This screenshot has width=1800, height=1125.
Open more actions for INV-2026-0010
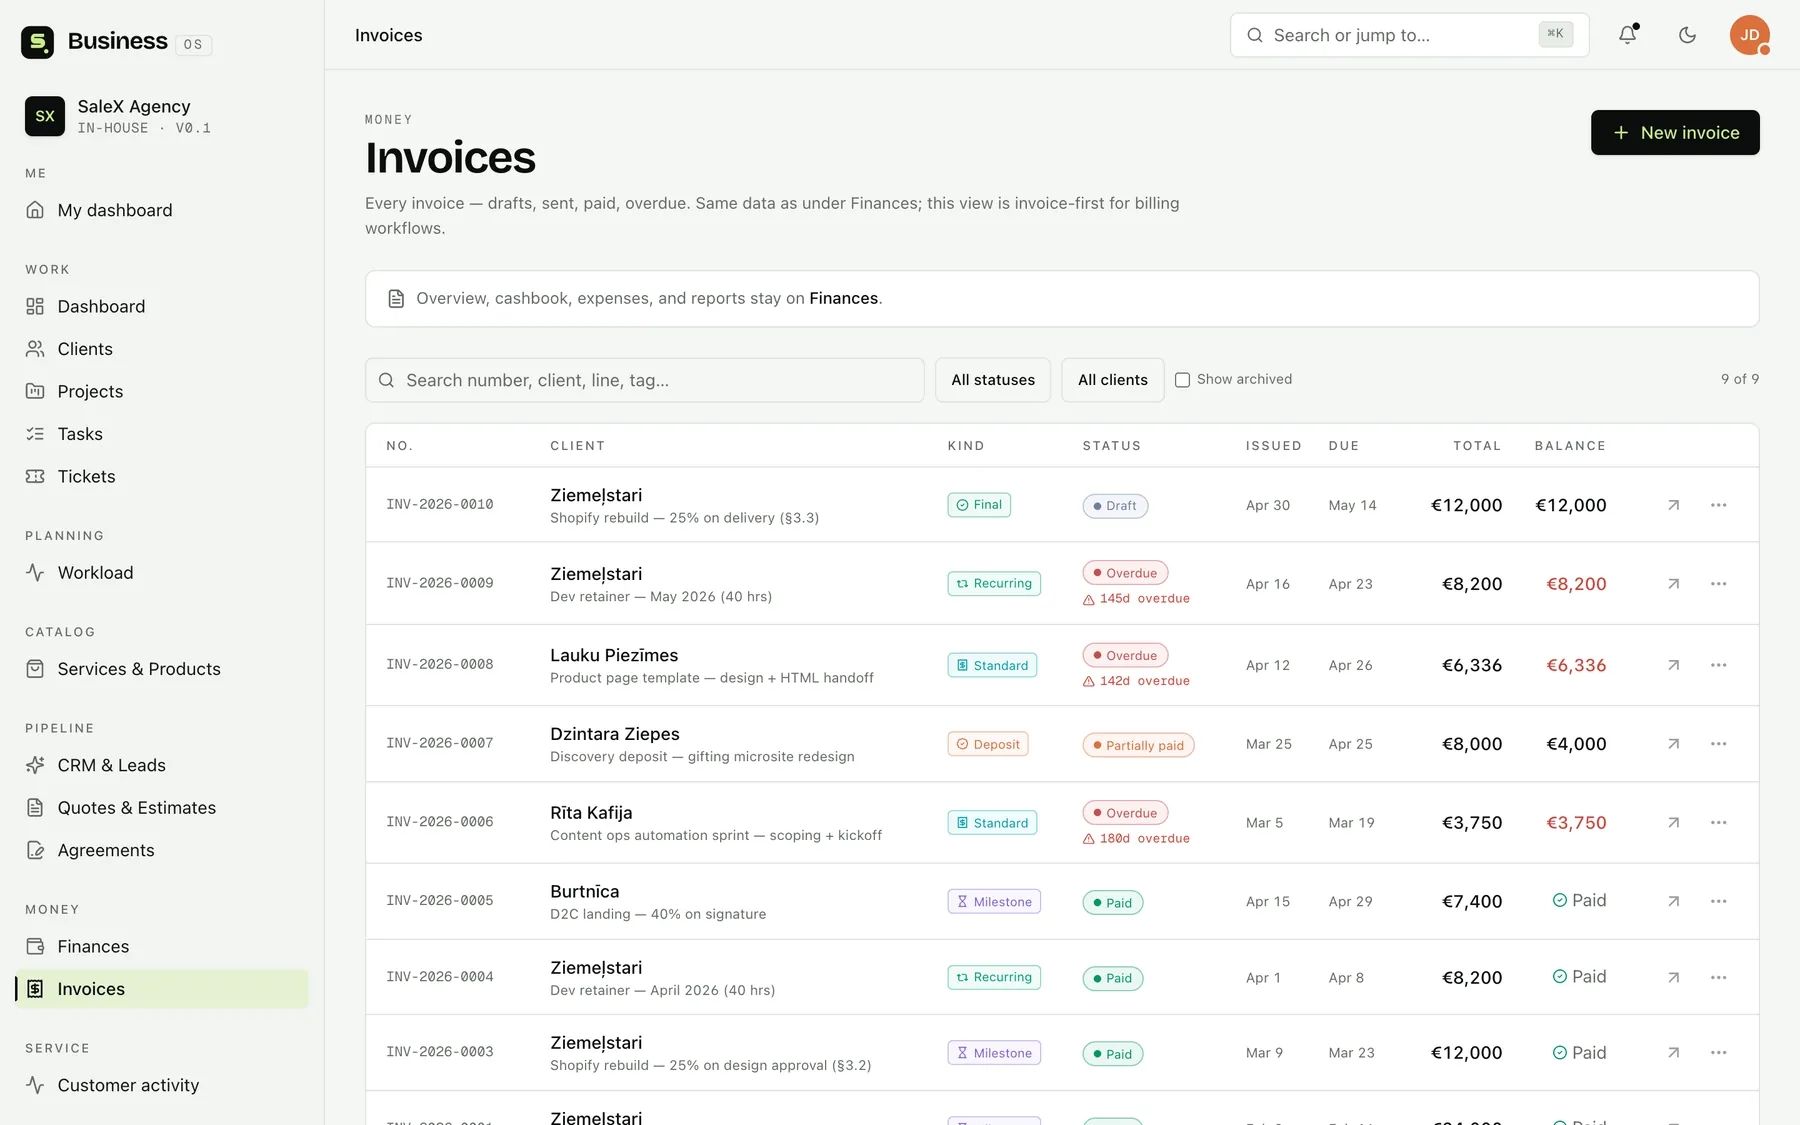click(x=1719, y=505)
